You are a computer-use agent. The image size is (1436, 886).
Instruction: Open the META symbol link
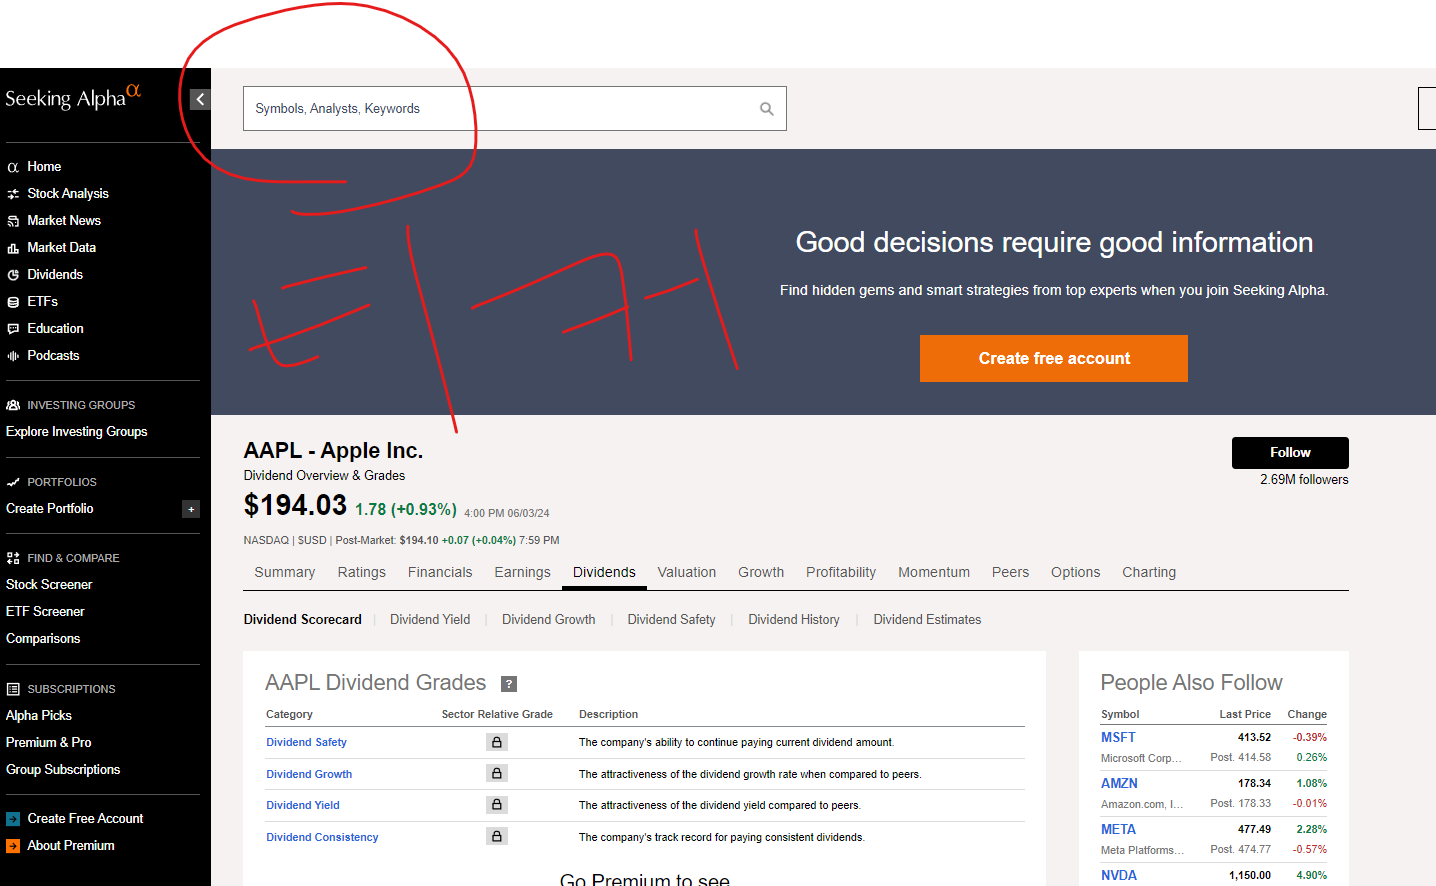pyautogui.click(x=1118, y=829)
